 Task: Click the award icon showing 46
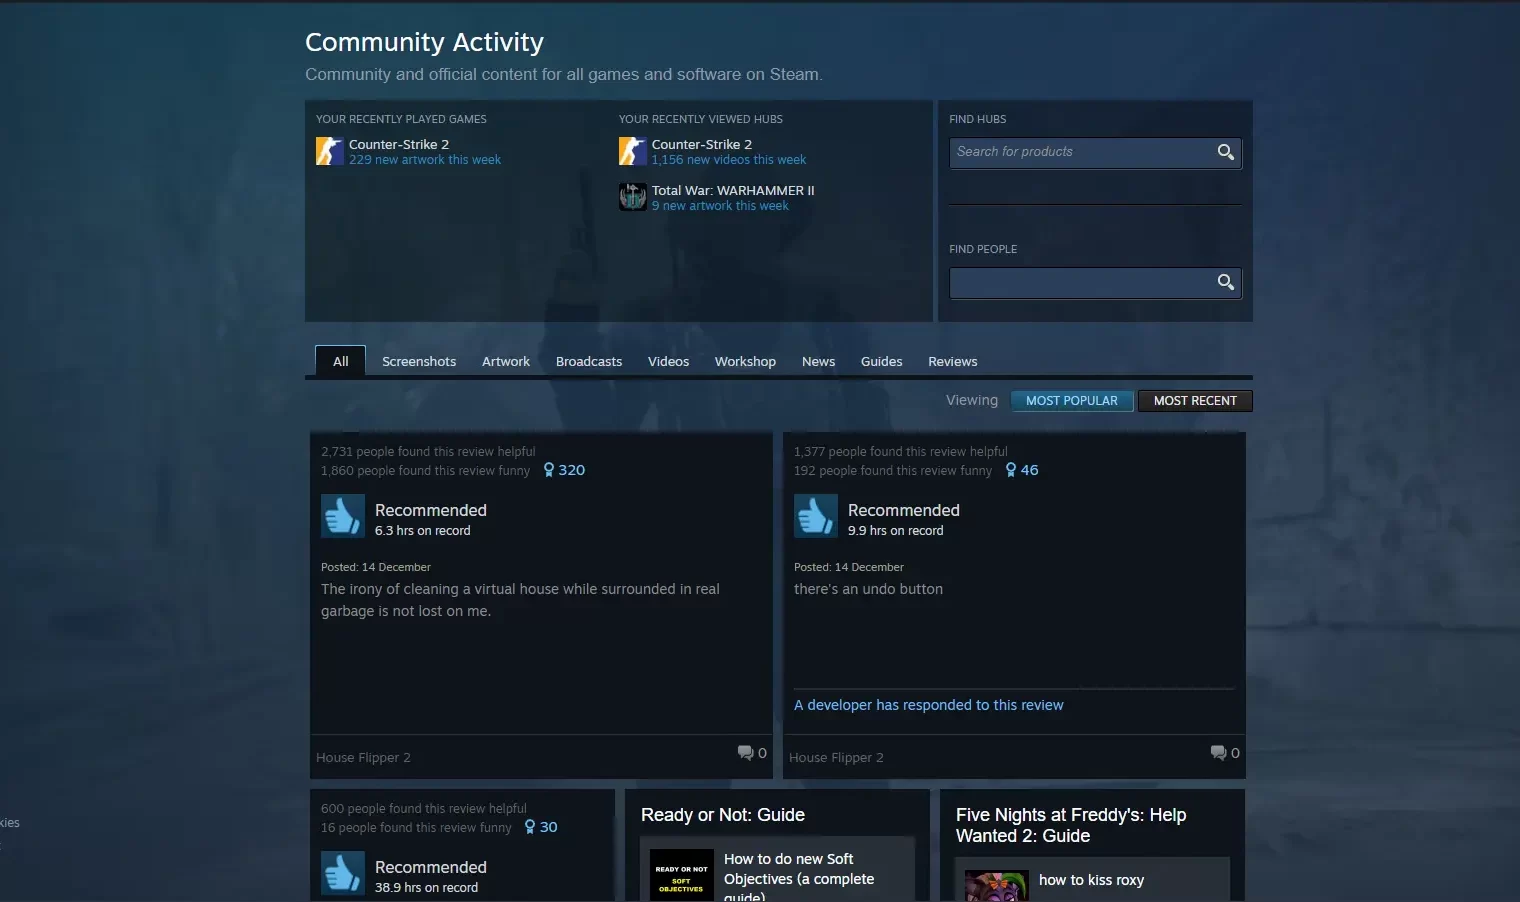click(x=1011, y=470)
